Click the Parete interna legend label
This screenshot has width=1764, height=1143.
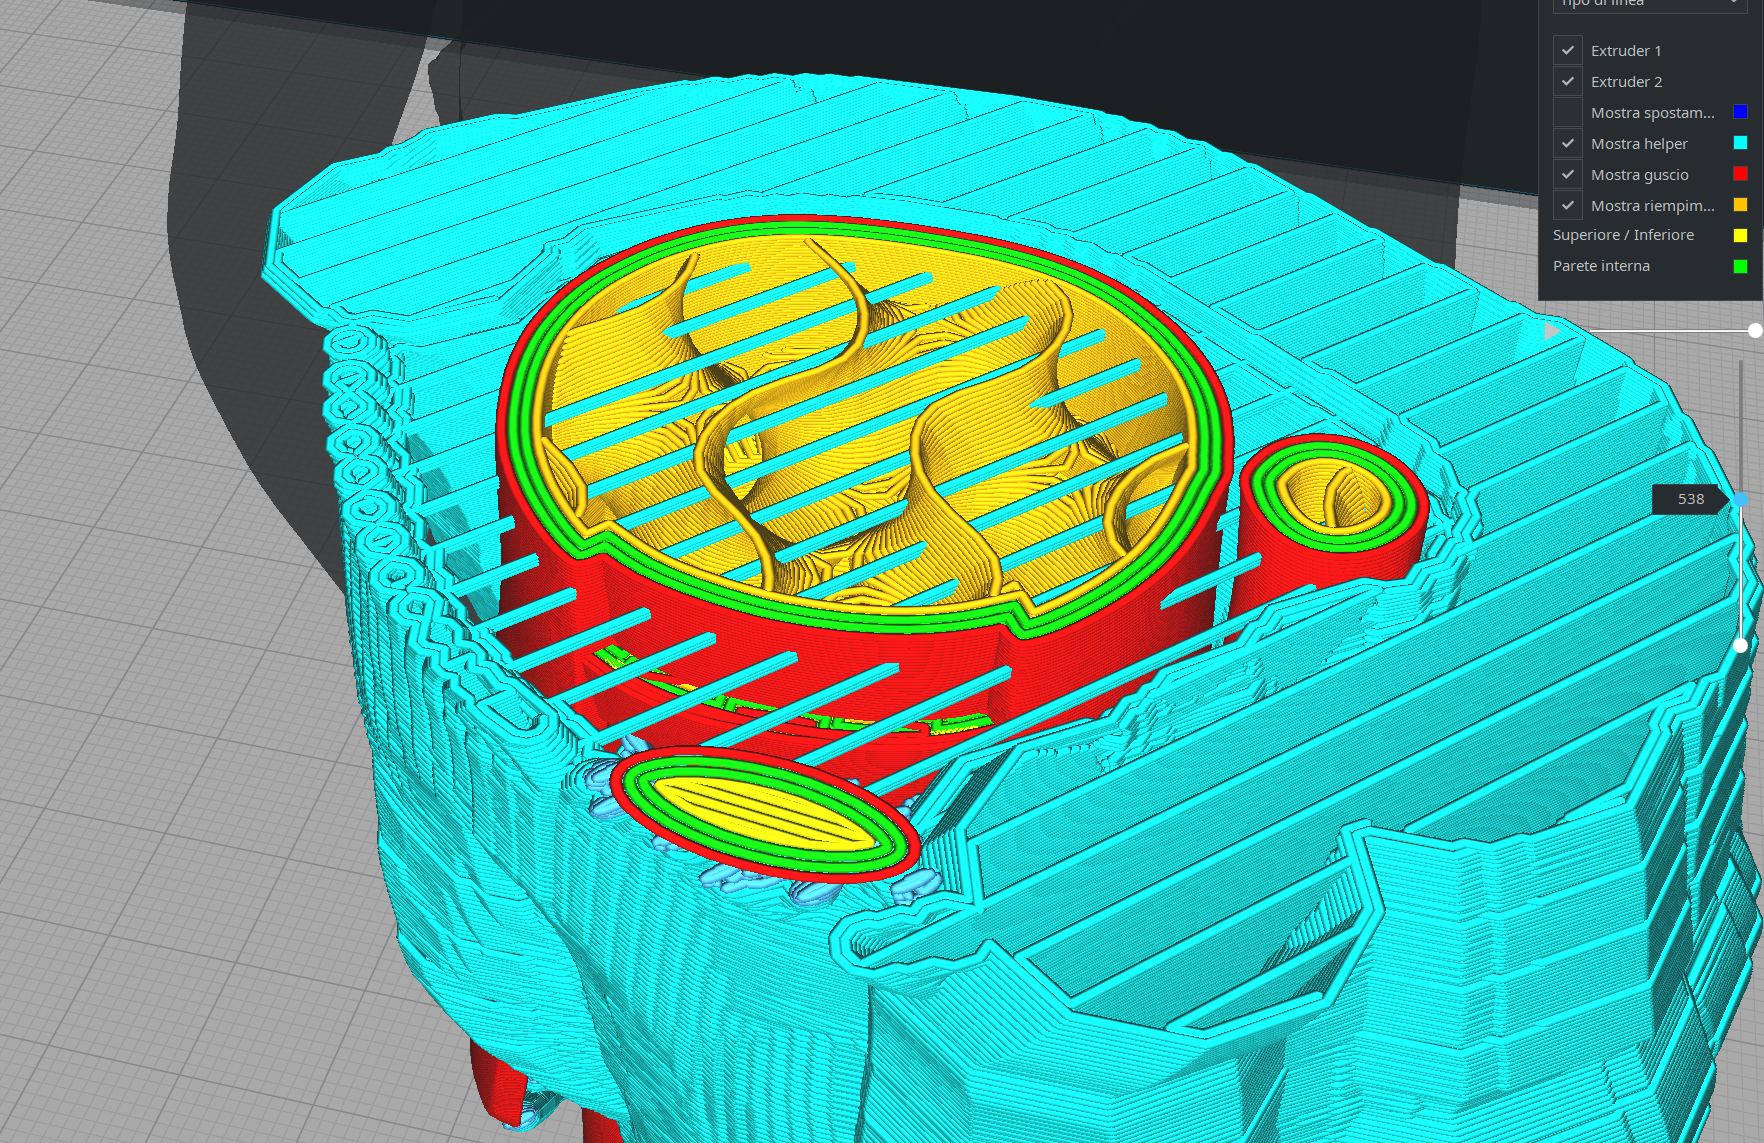click(x=1601, y=266)
